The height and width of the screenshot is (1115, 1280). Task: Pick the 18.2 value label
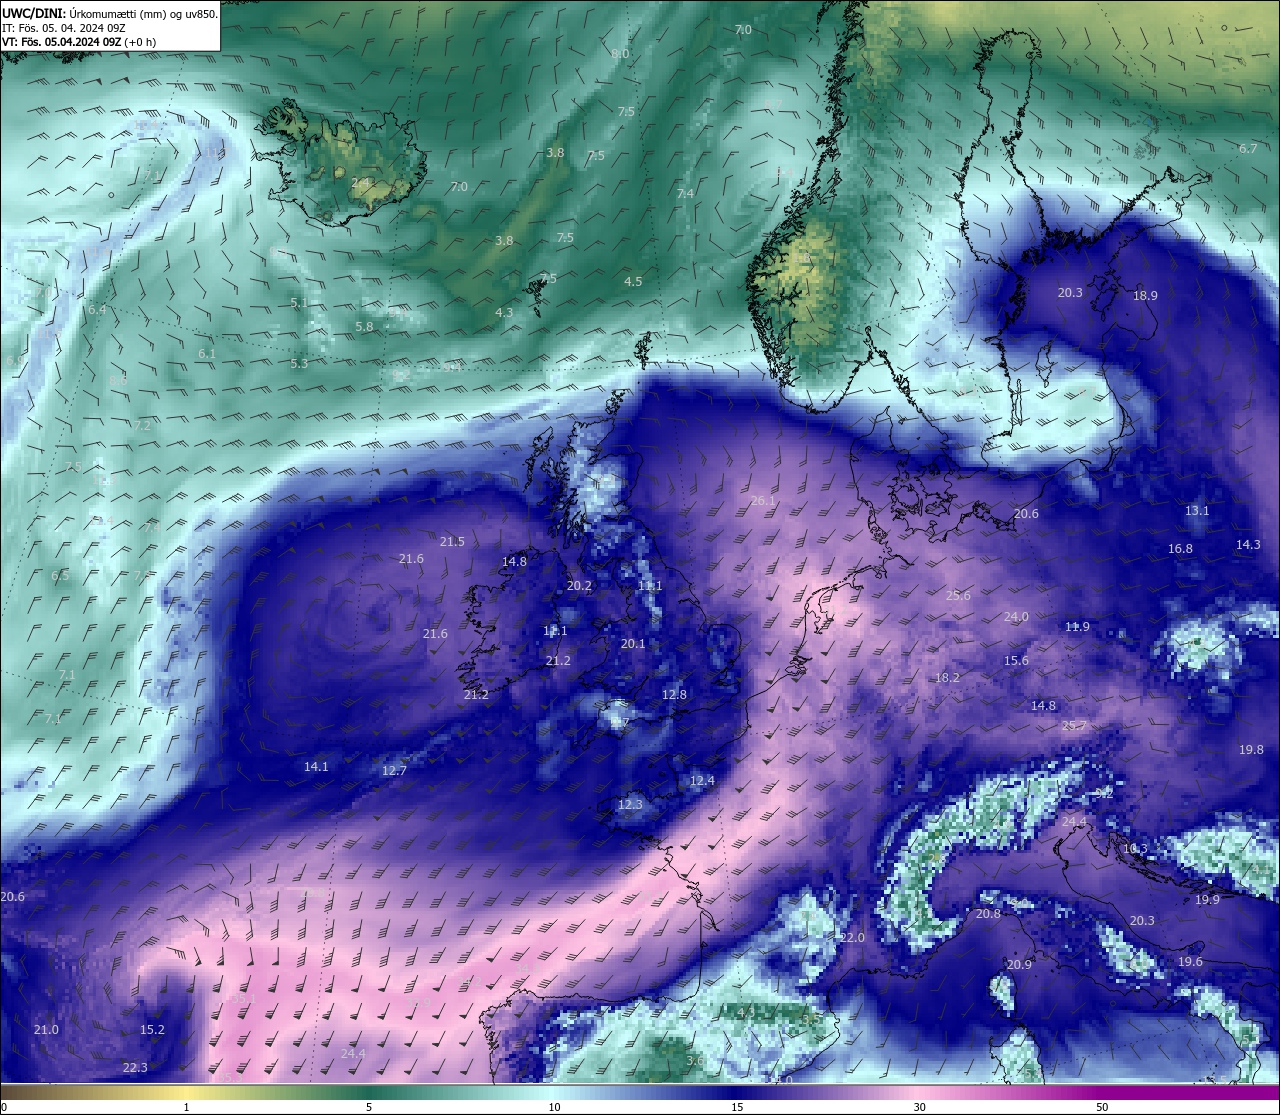coord(947,677)
